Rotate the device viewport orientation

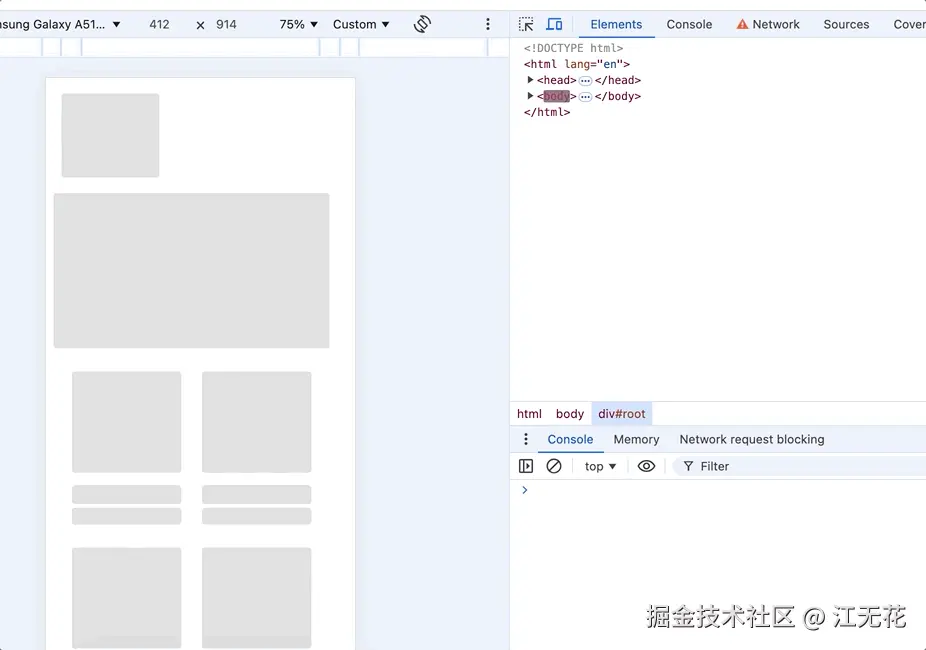click(x=422, y=24)
